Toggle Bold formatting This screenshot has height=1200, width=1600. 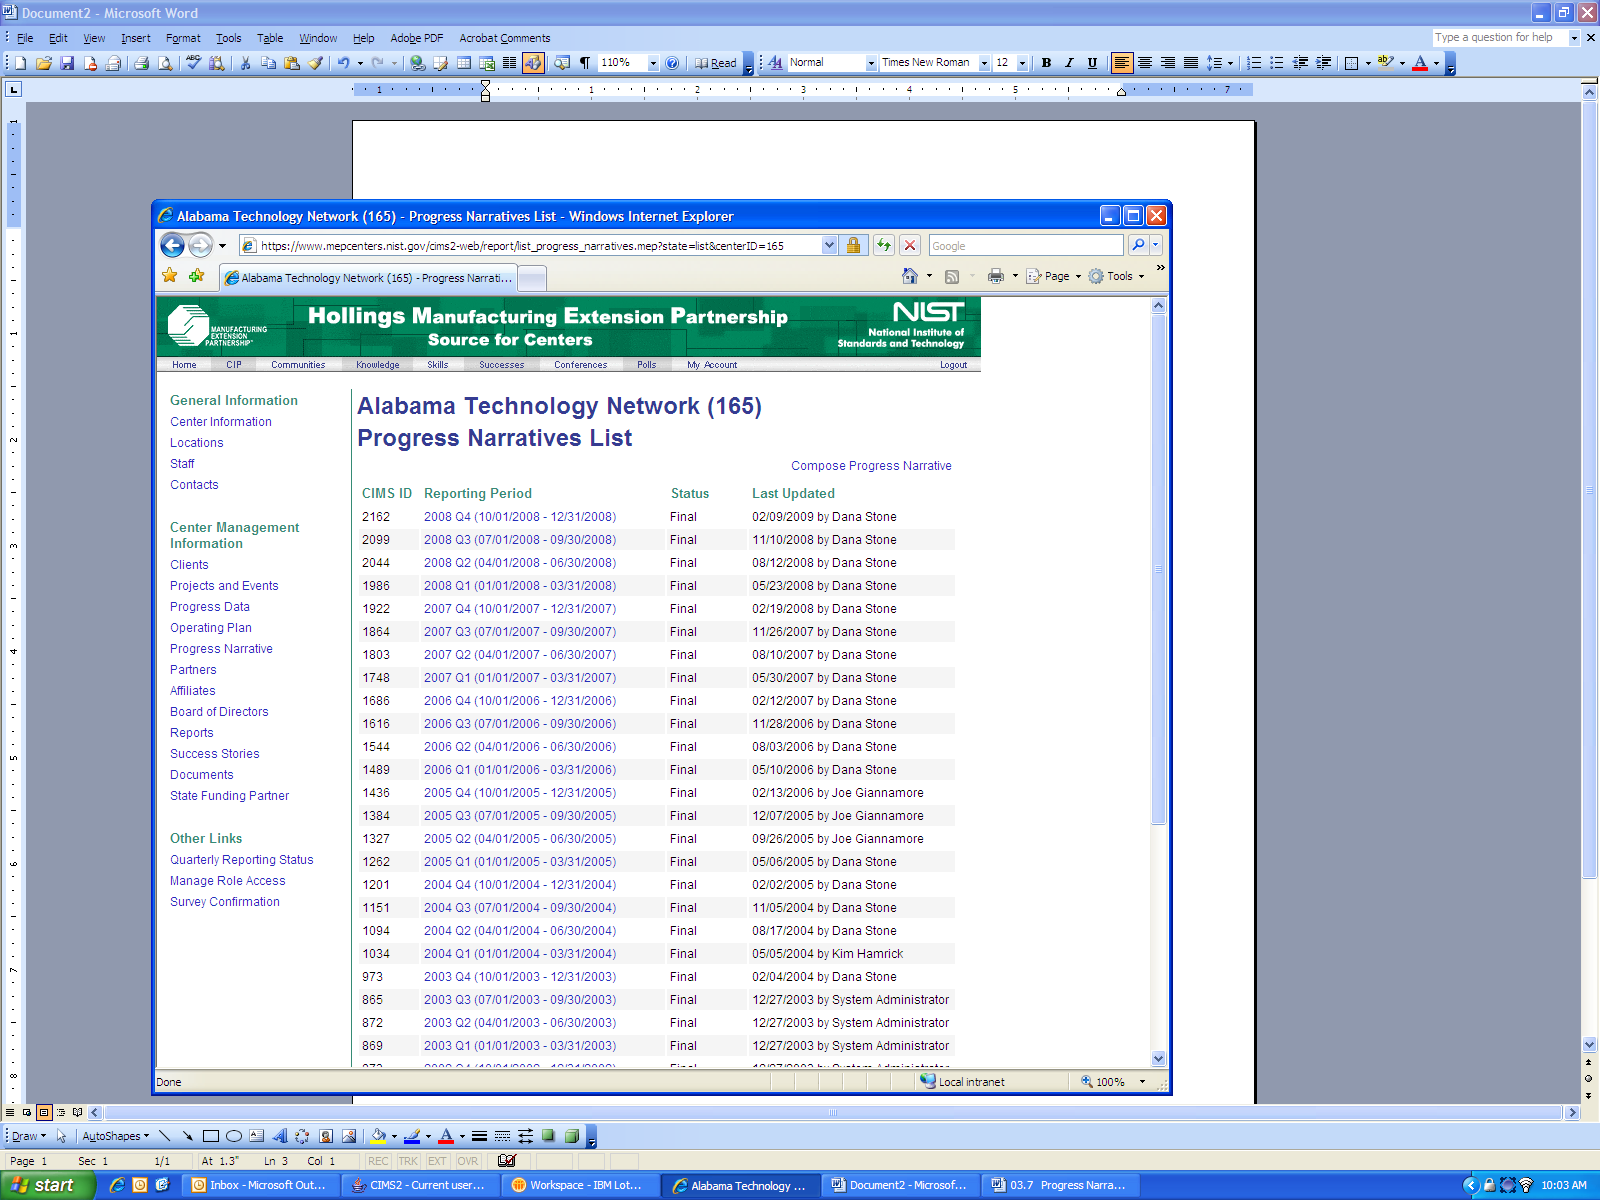click(x=1046, y=63)
